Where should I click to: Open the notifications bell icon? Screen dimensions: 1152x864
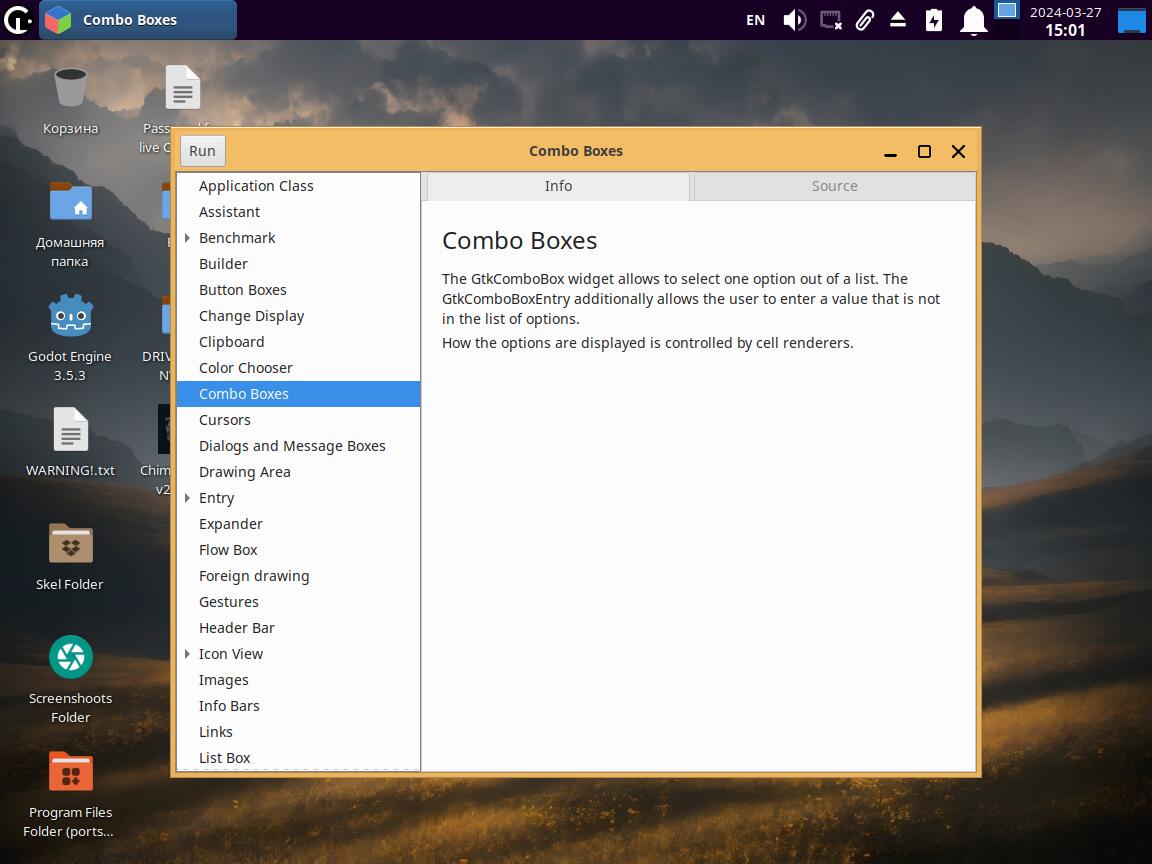pyautogui.click(x=973, y=20)
